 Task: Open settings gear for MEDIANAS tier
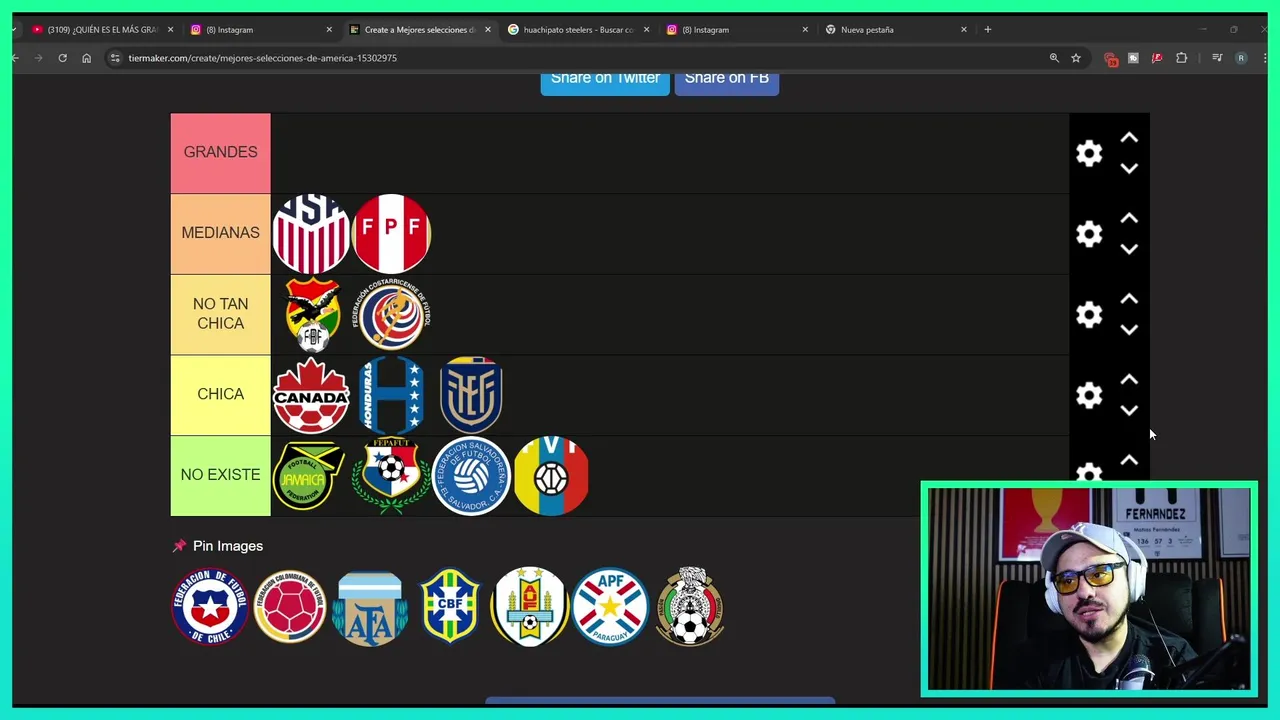tap(1089, 234)
